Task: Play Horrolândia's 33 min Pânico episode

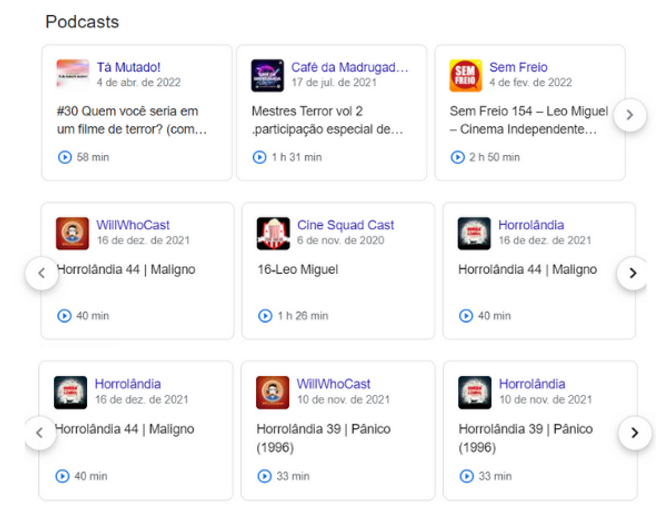Action: pos(466,476)
